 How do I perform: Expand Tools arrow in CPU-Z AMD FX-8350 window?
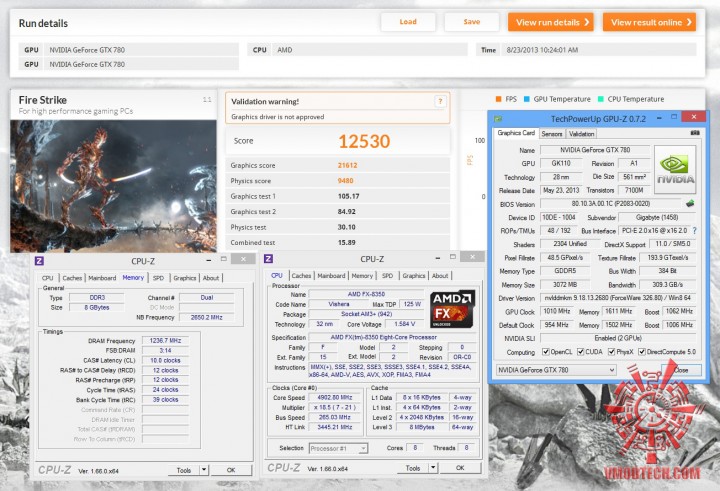433,468
